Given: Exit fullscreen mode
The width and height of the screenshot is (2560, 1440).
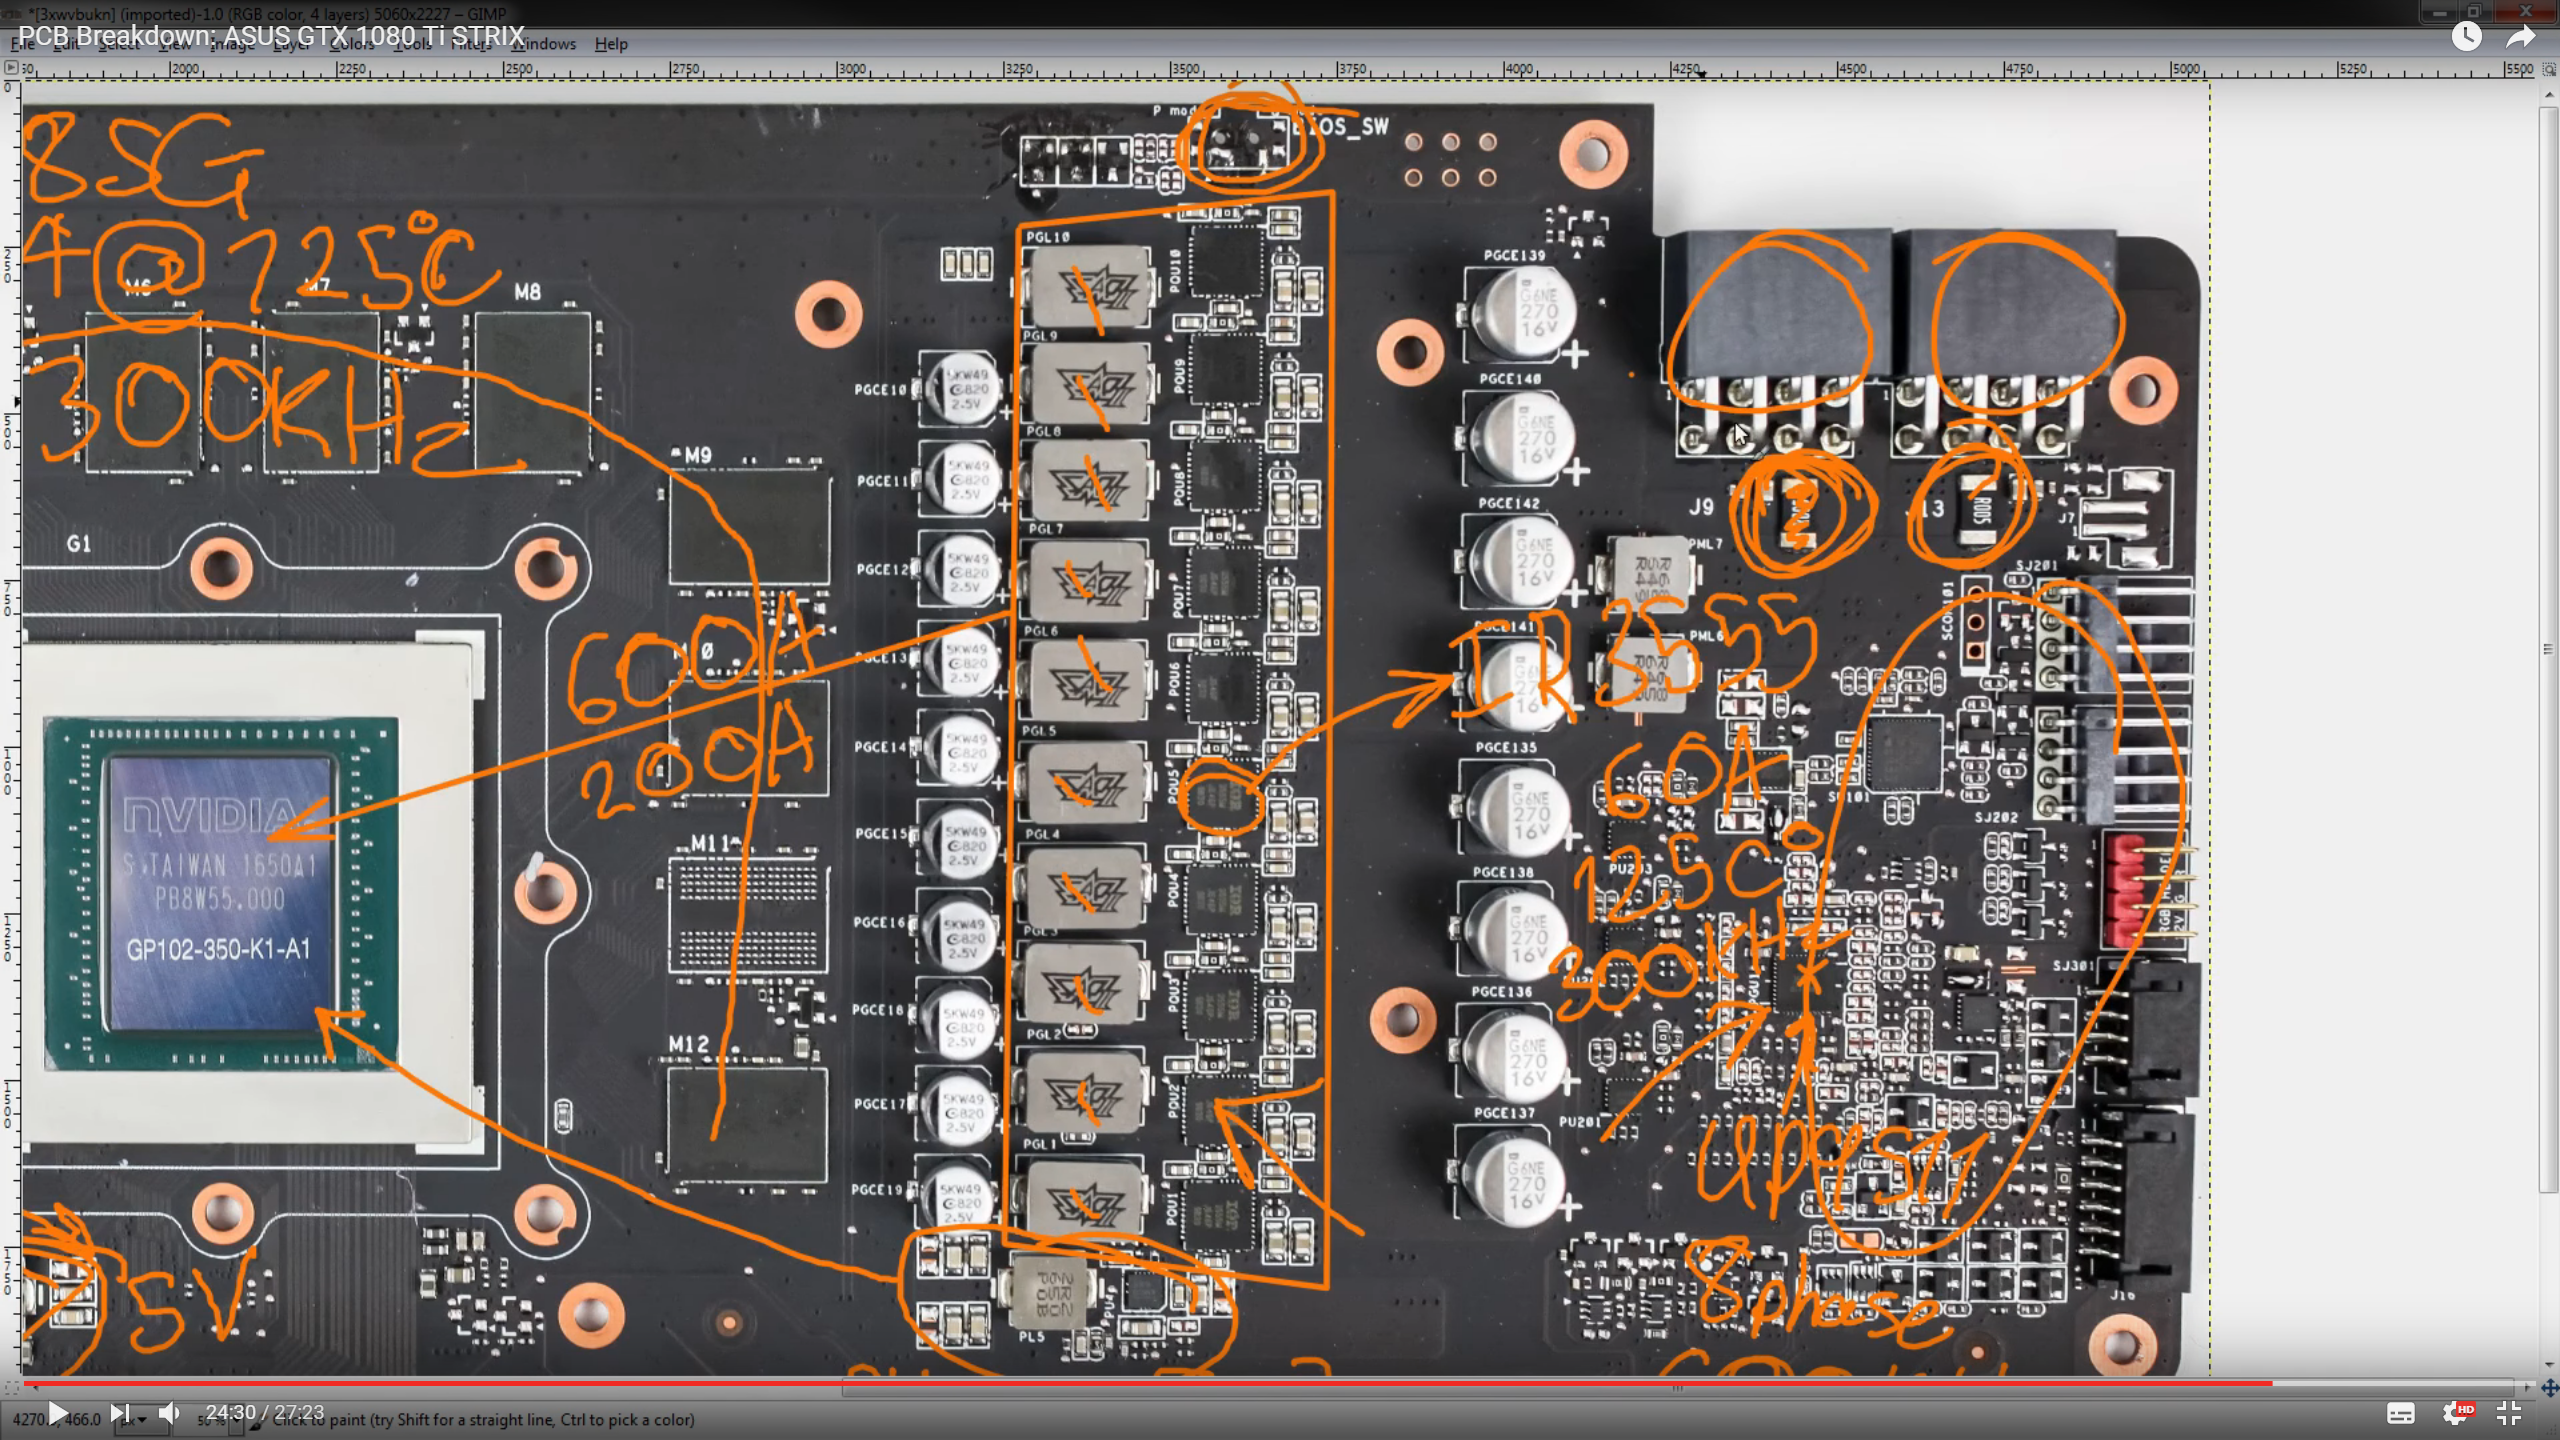Looking at the screenshot, I should (2509, 1413).
